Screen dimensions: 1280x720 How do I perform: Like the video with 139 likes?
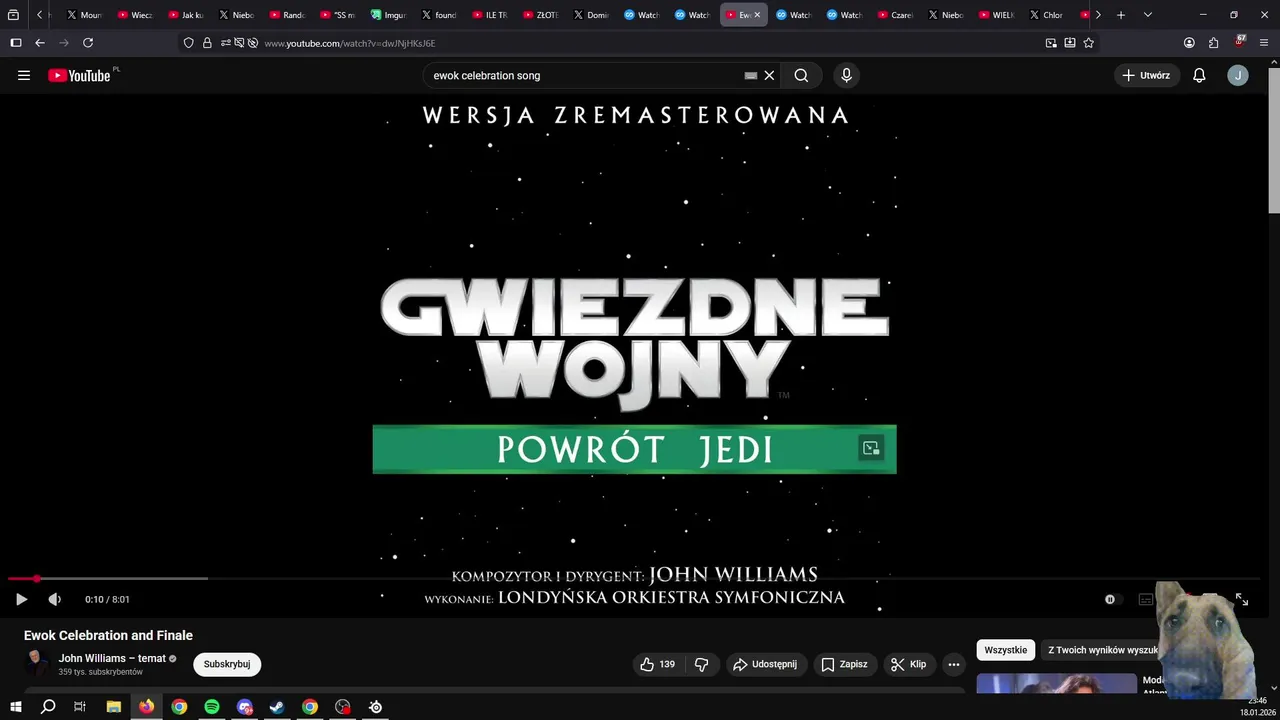(x=658, y=664)
